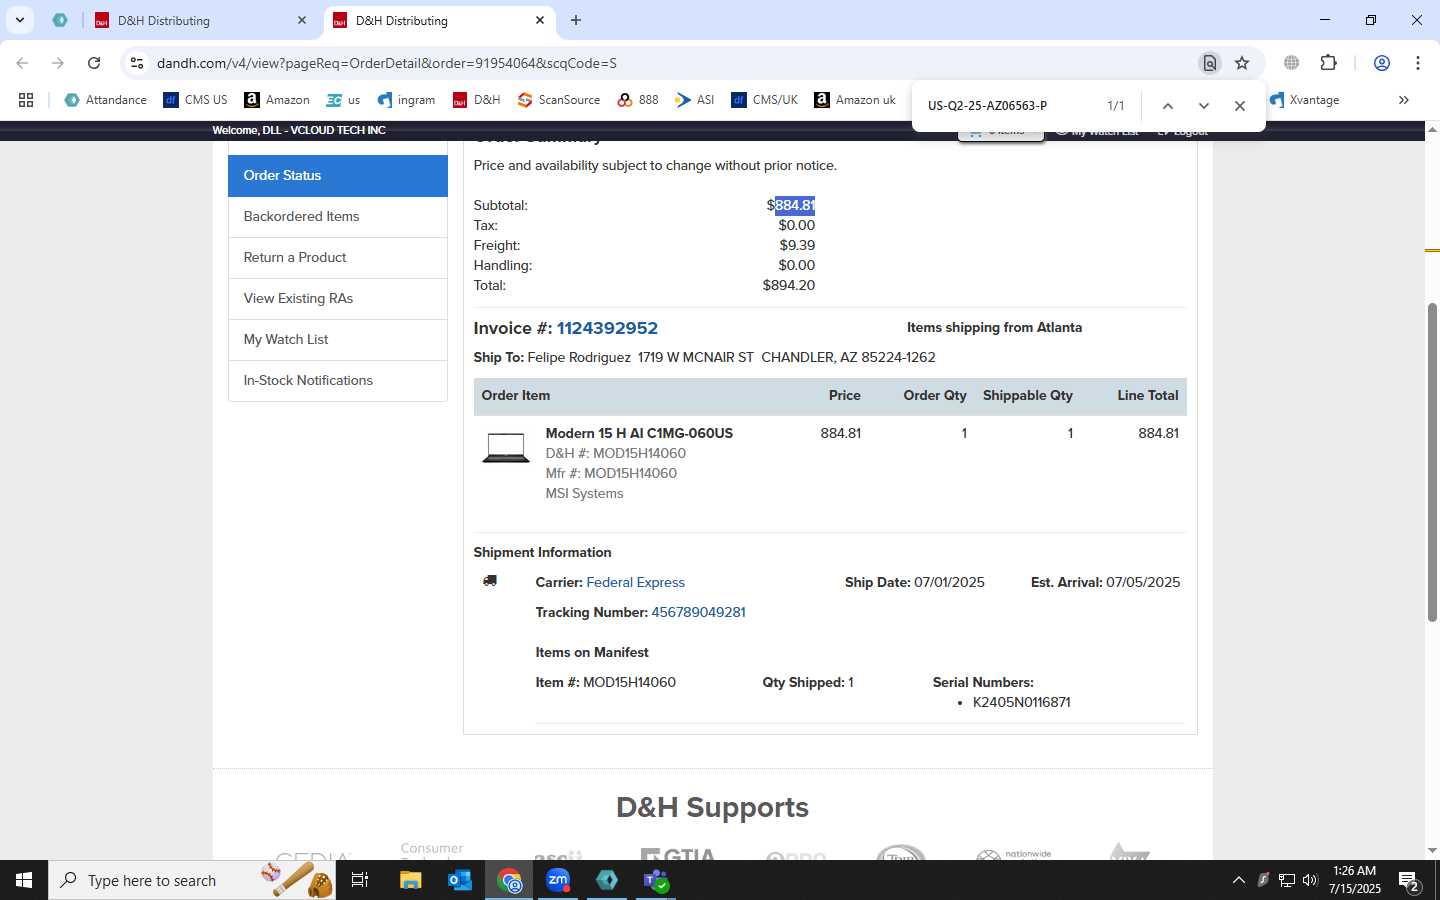Open Microsoft Teams from the taskbar
This screenshot has width=1440, height=900.
click(655, 880)
